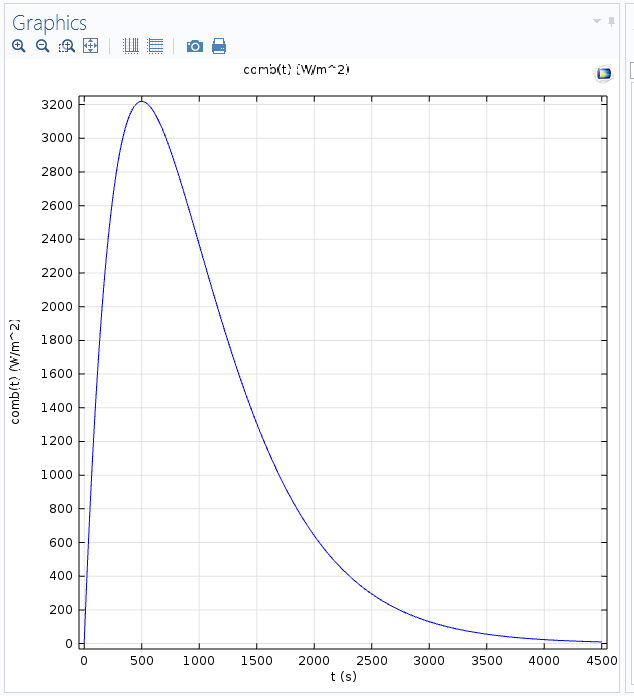Click the COMSOL logo icon above plot
This screenshot has height=696, width=634.
[x=603, y=73]
